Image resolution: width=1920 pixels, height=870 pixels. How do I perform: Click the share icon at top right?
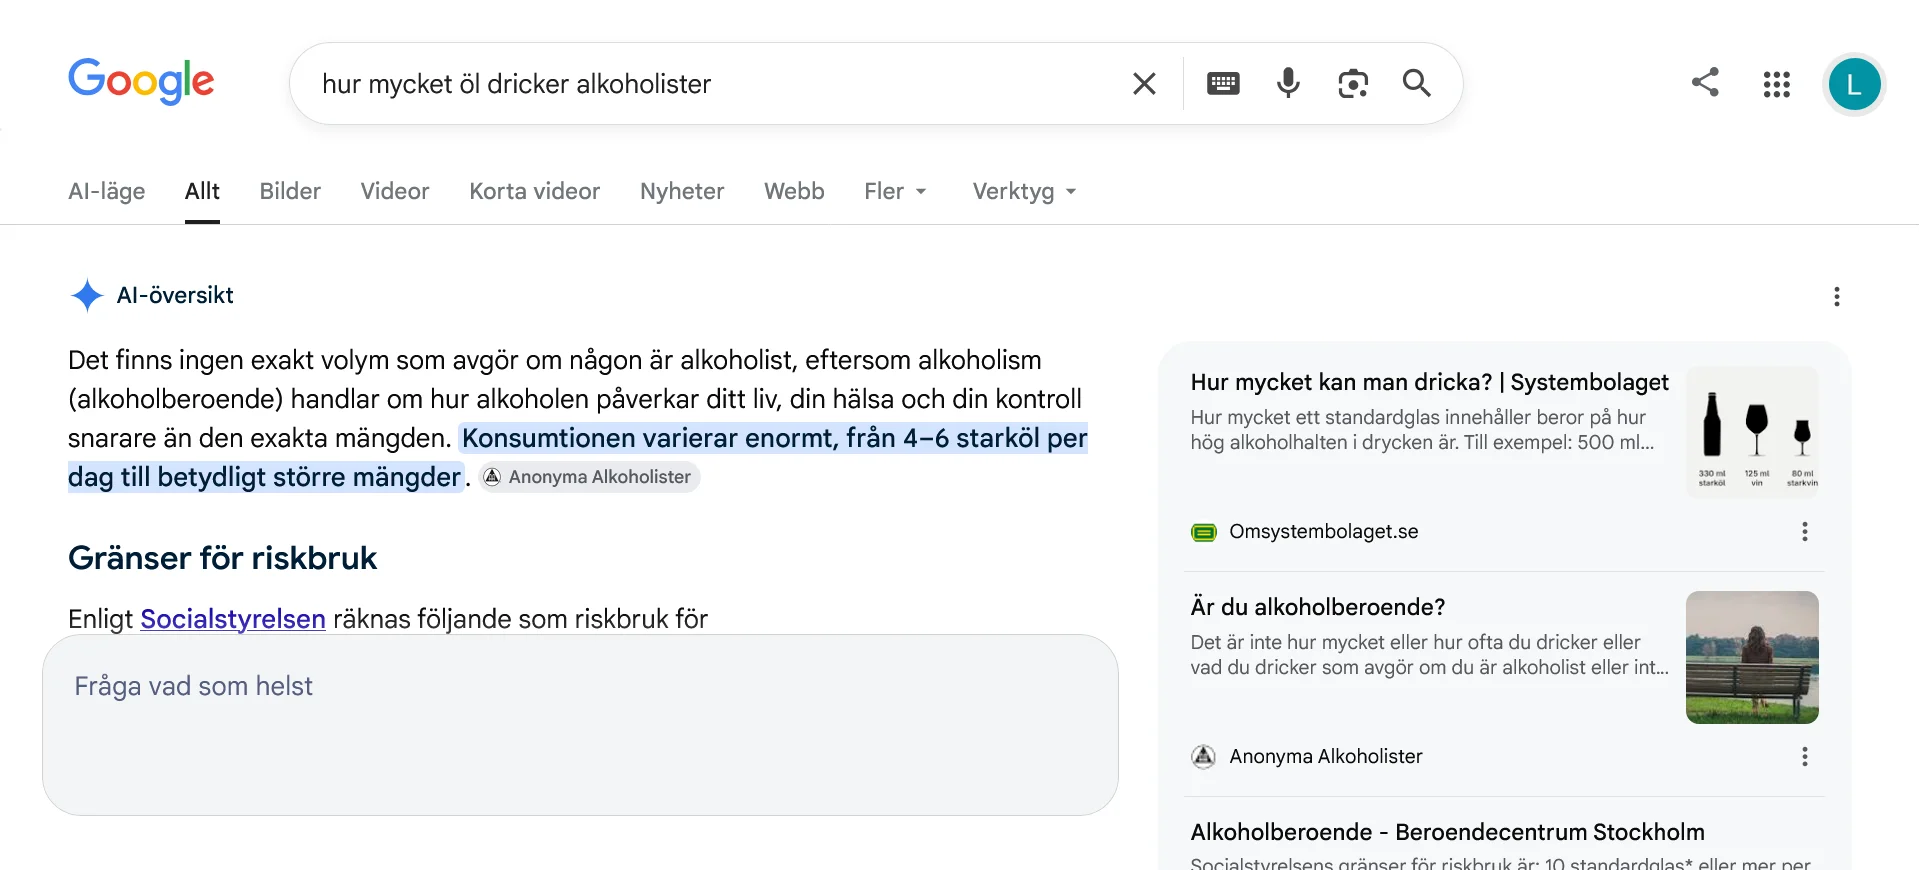coord(1705,82)
